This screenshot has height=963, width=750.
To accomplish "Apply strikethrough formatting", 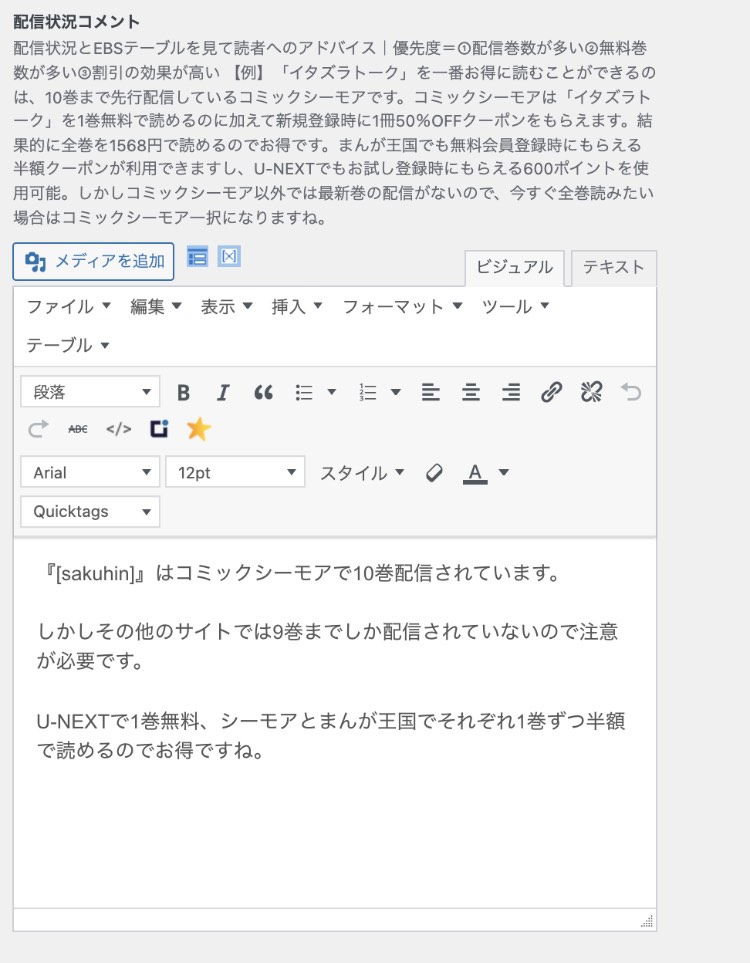I will (x=78, y=429).
